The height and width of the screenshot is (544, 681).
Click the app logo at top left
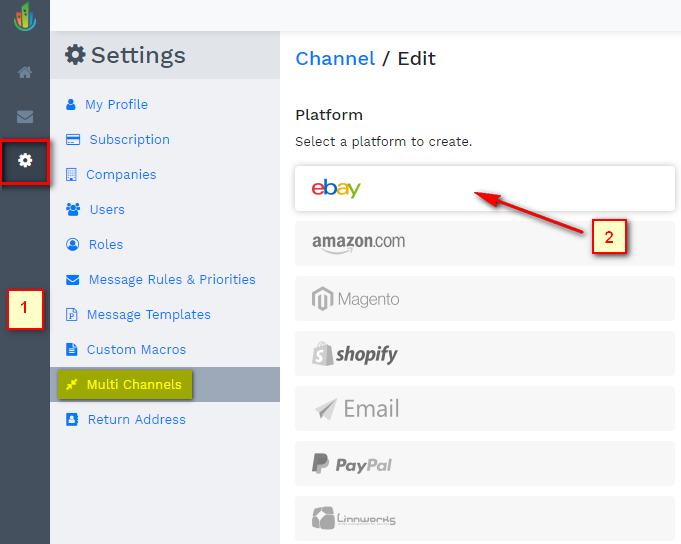click(x=25, y=17)
